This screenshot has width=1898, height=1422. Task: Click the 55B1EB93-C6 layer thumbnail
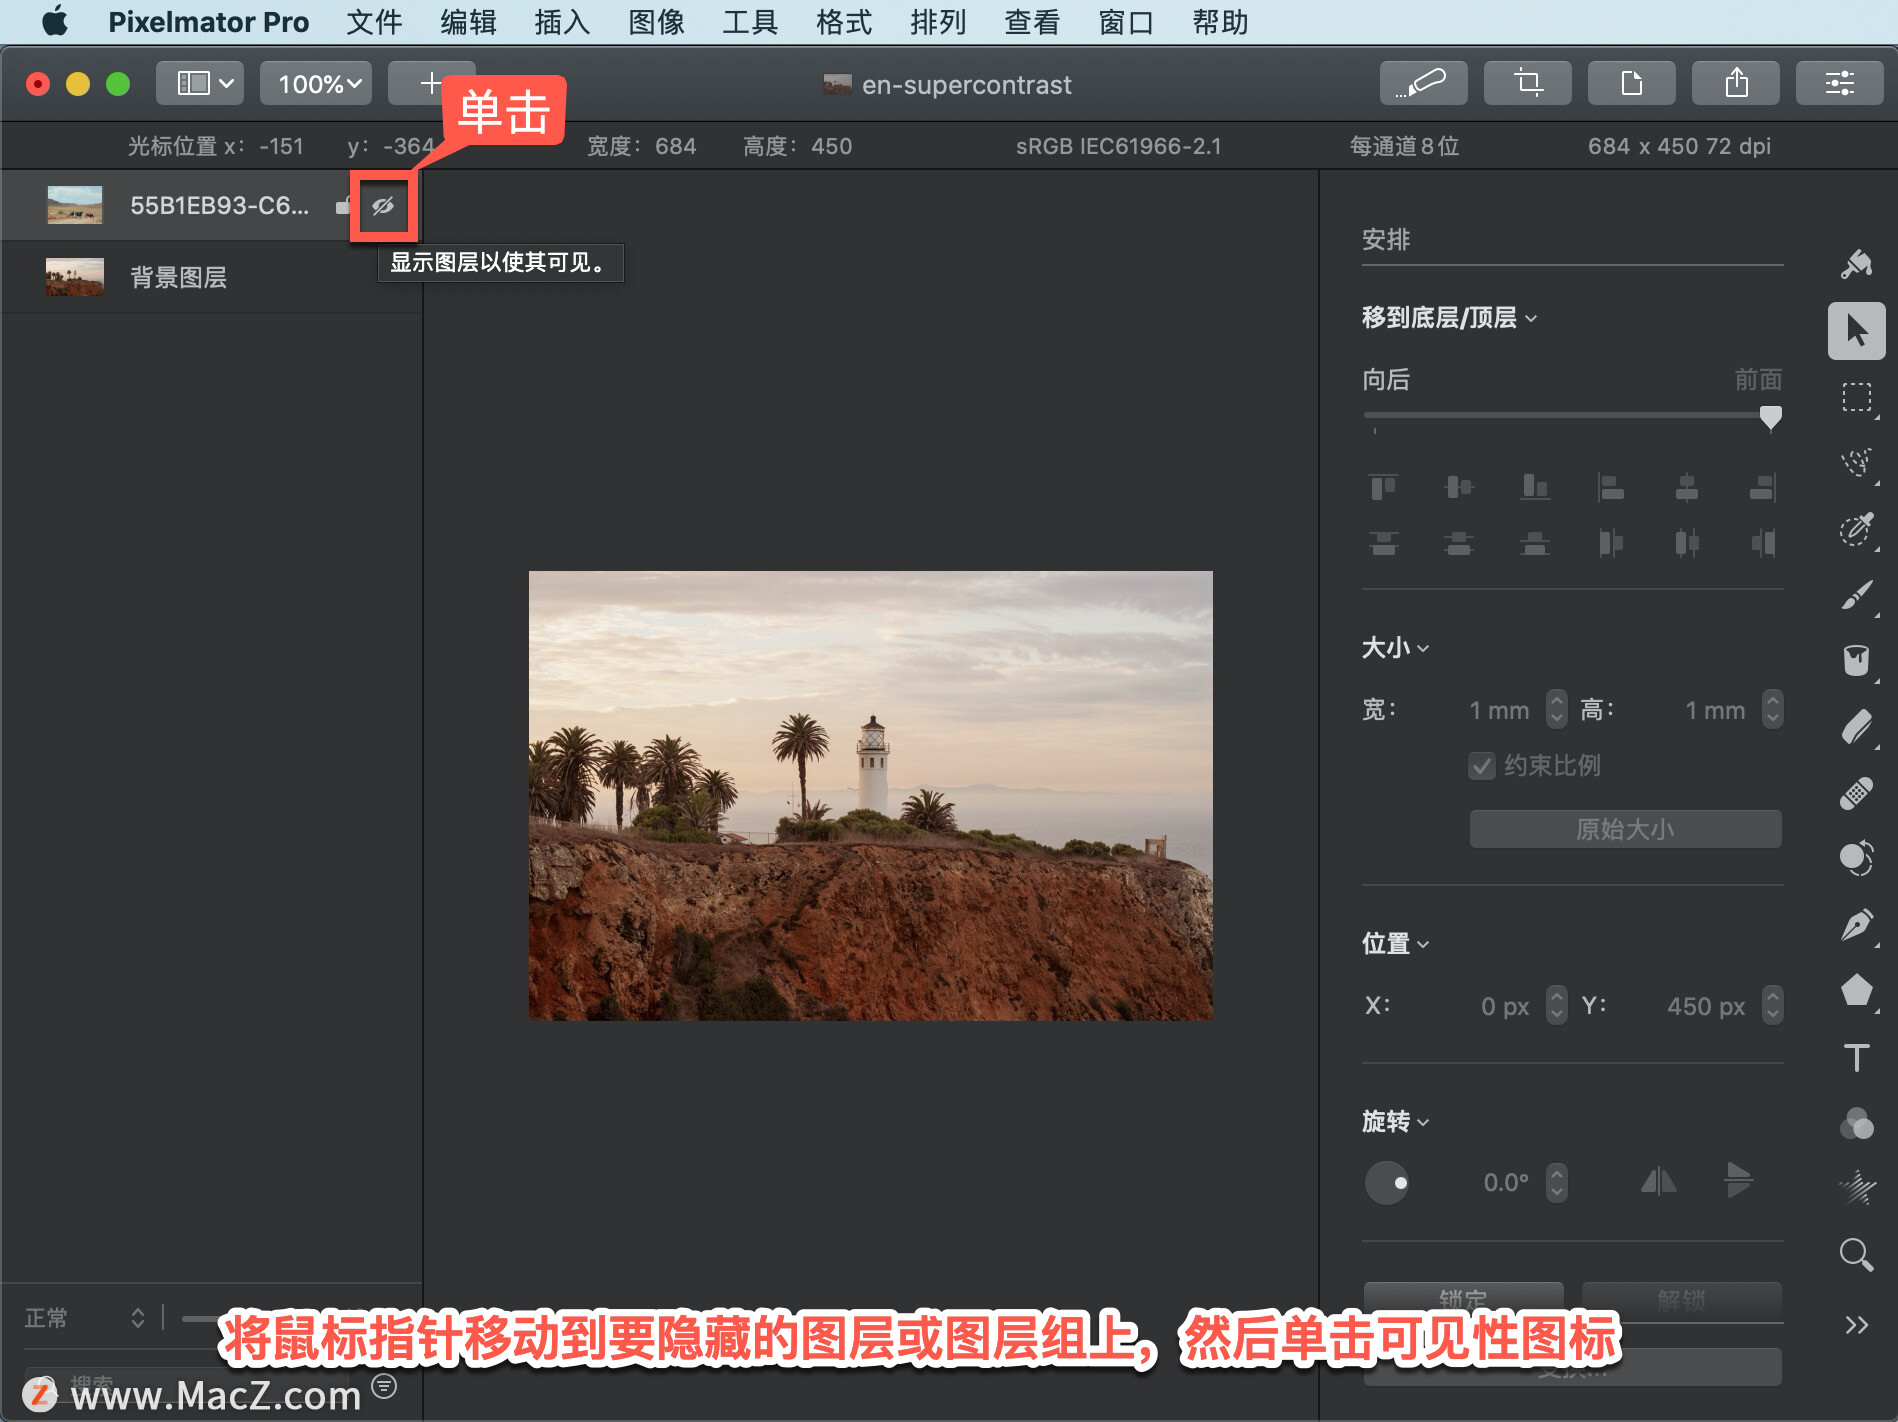75,205
